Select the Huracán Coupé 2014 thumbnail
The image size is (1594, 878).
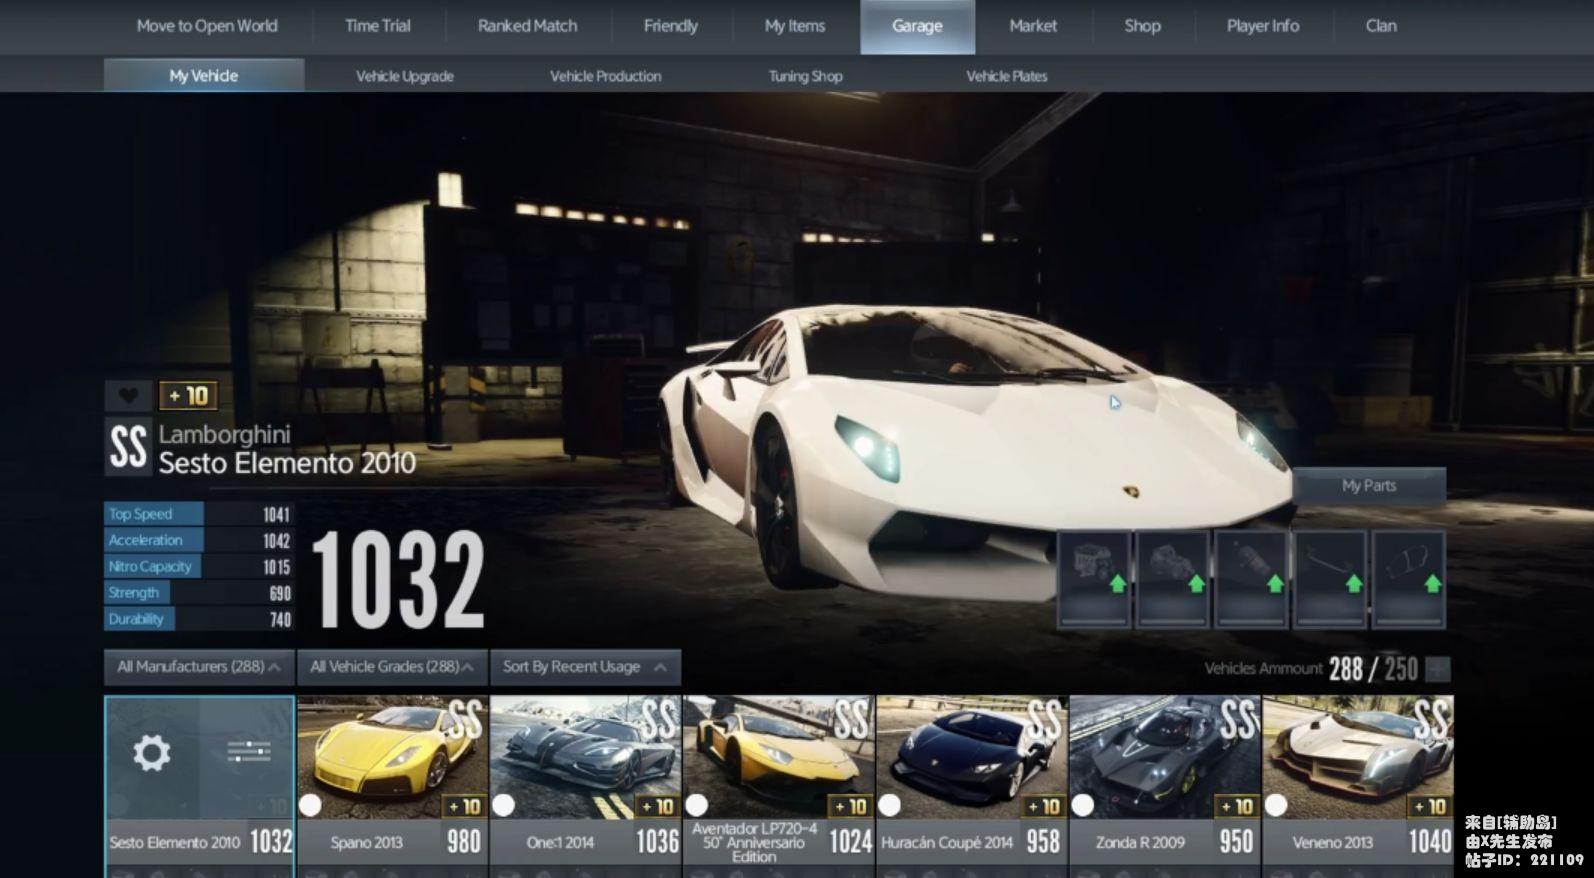[x=971, y=757]
